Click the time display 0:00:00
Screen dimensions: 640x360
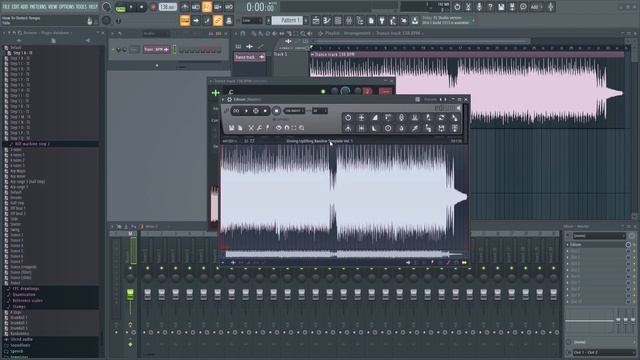click(x=260, y=7)
